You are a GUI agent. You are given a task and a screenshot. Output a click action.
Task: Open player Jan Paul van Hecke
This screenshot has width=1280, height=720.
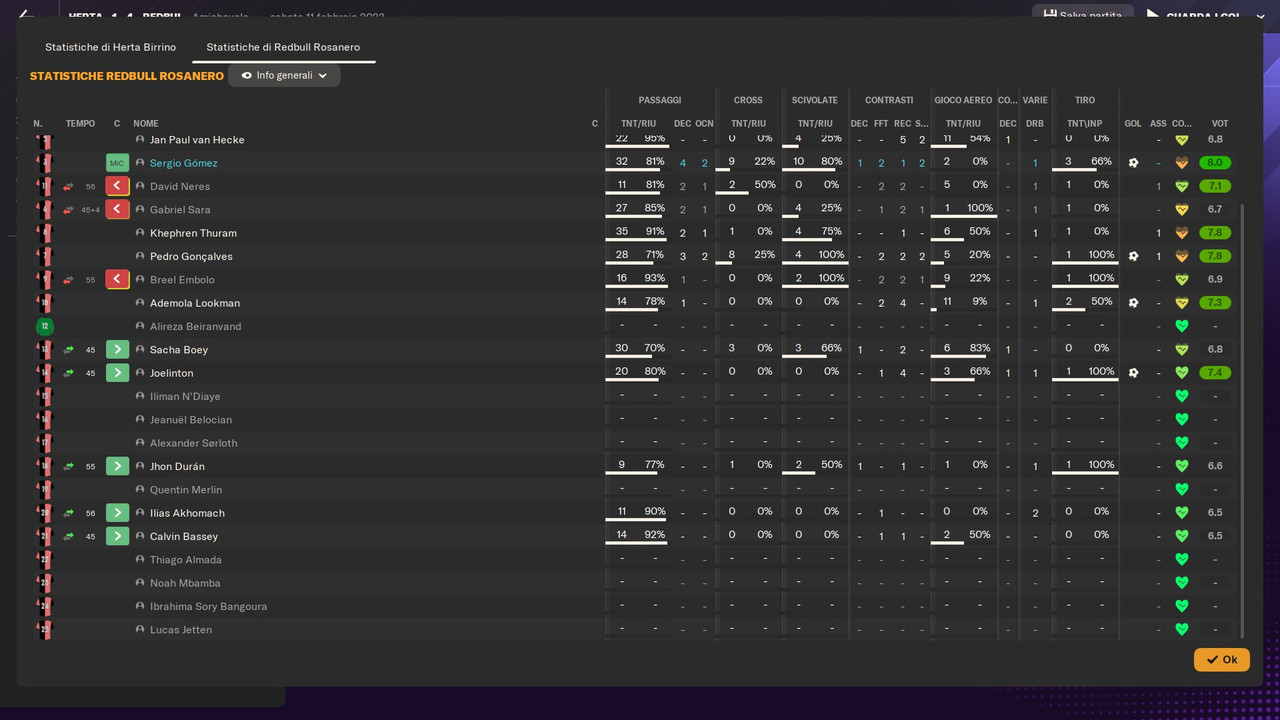(197, 140)
